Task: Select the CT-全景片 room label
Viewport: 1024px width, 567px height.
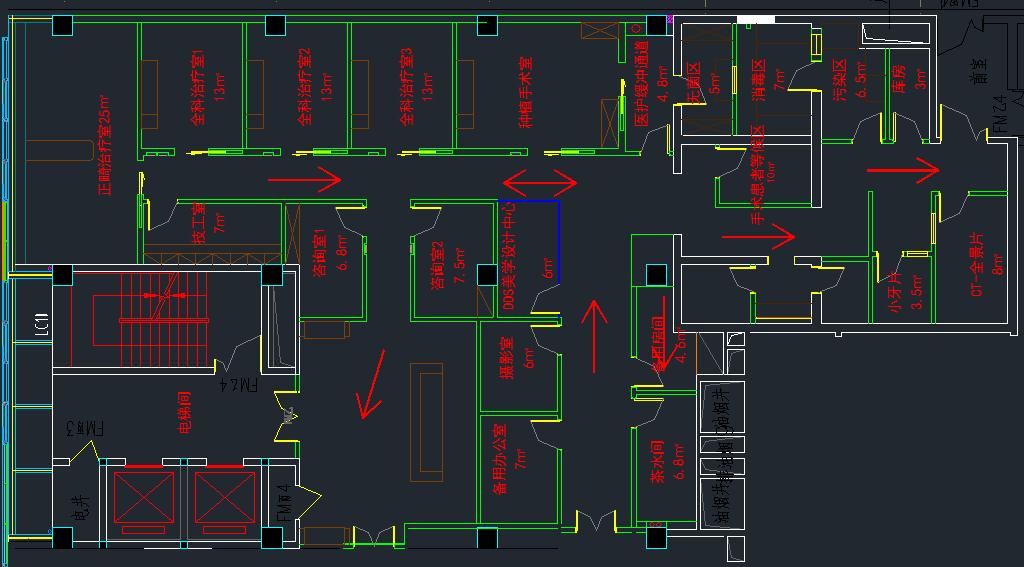Action: [977, 263]
